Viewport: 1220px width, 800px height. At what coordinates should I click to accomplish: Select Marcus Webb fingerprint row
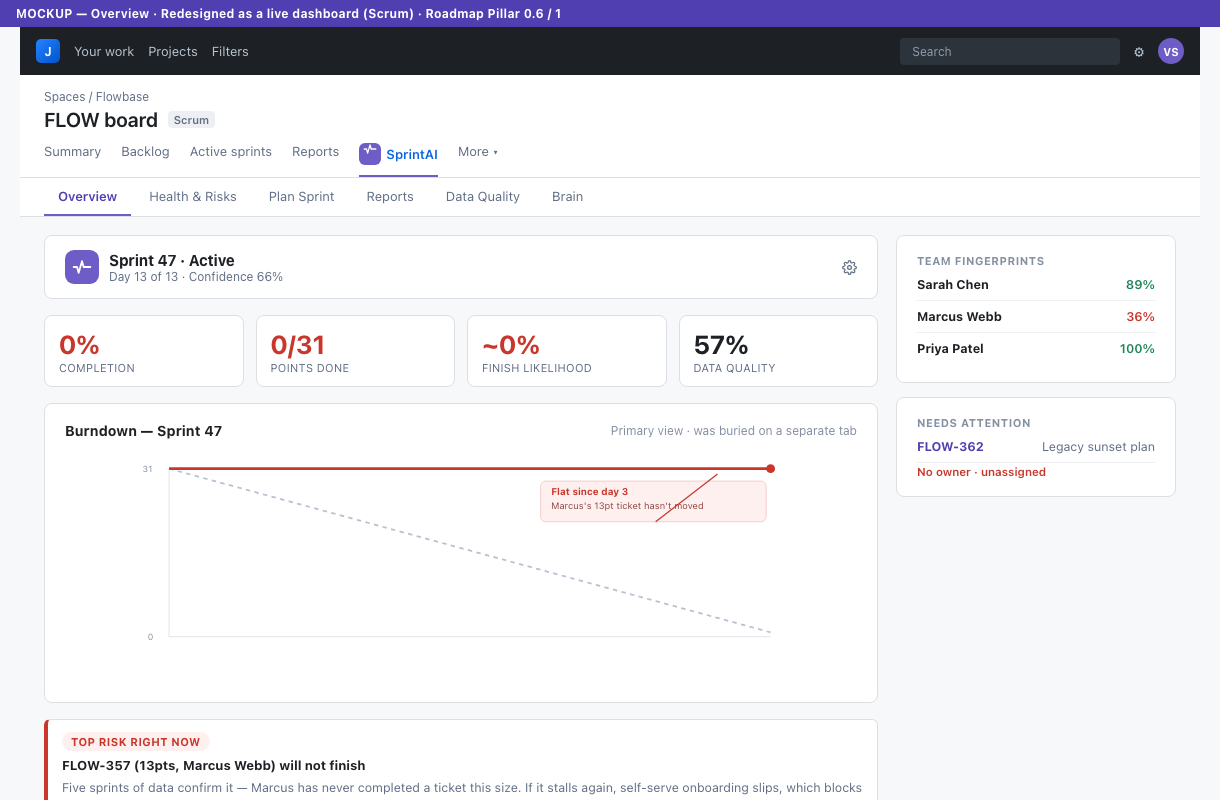tap(1036, 317)
